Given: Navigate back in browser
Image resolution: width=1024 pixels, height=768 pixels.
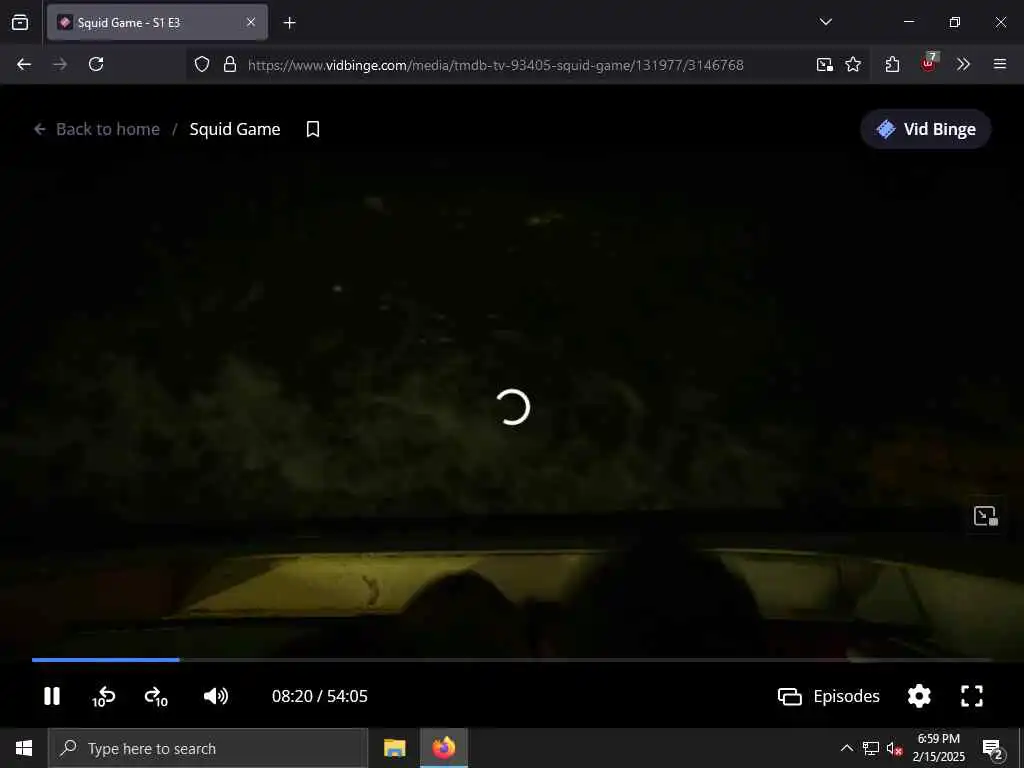Looking at the screenshot, I should (24, 64).
